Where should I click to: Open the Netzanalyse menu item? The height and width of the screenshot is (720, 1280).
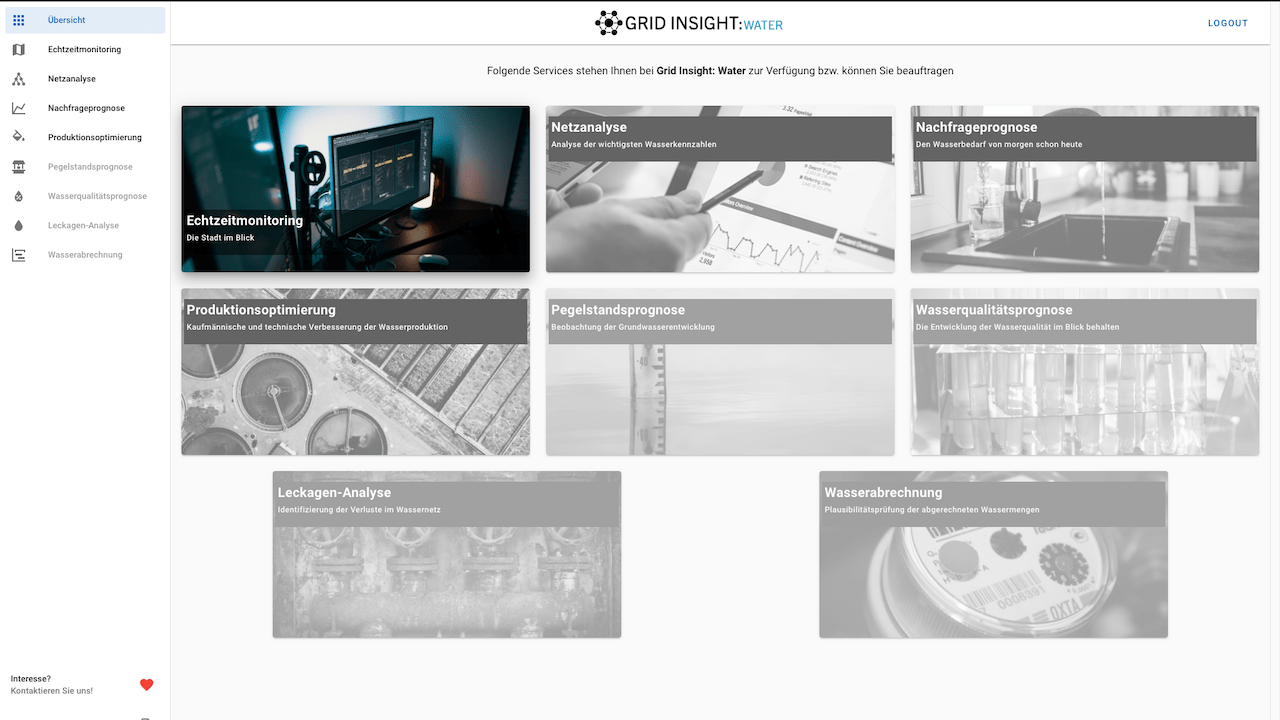(72, 79)
